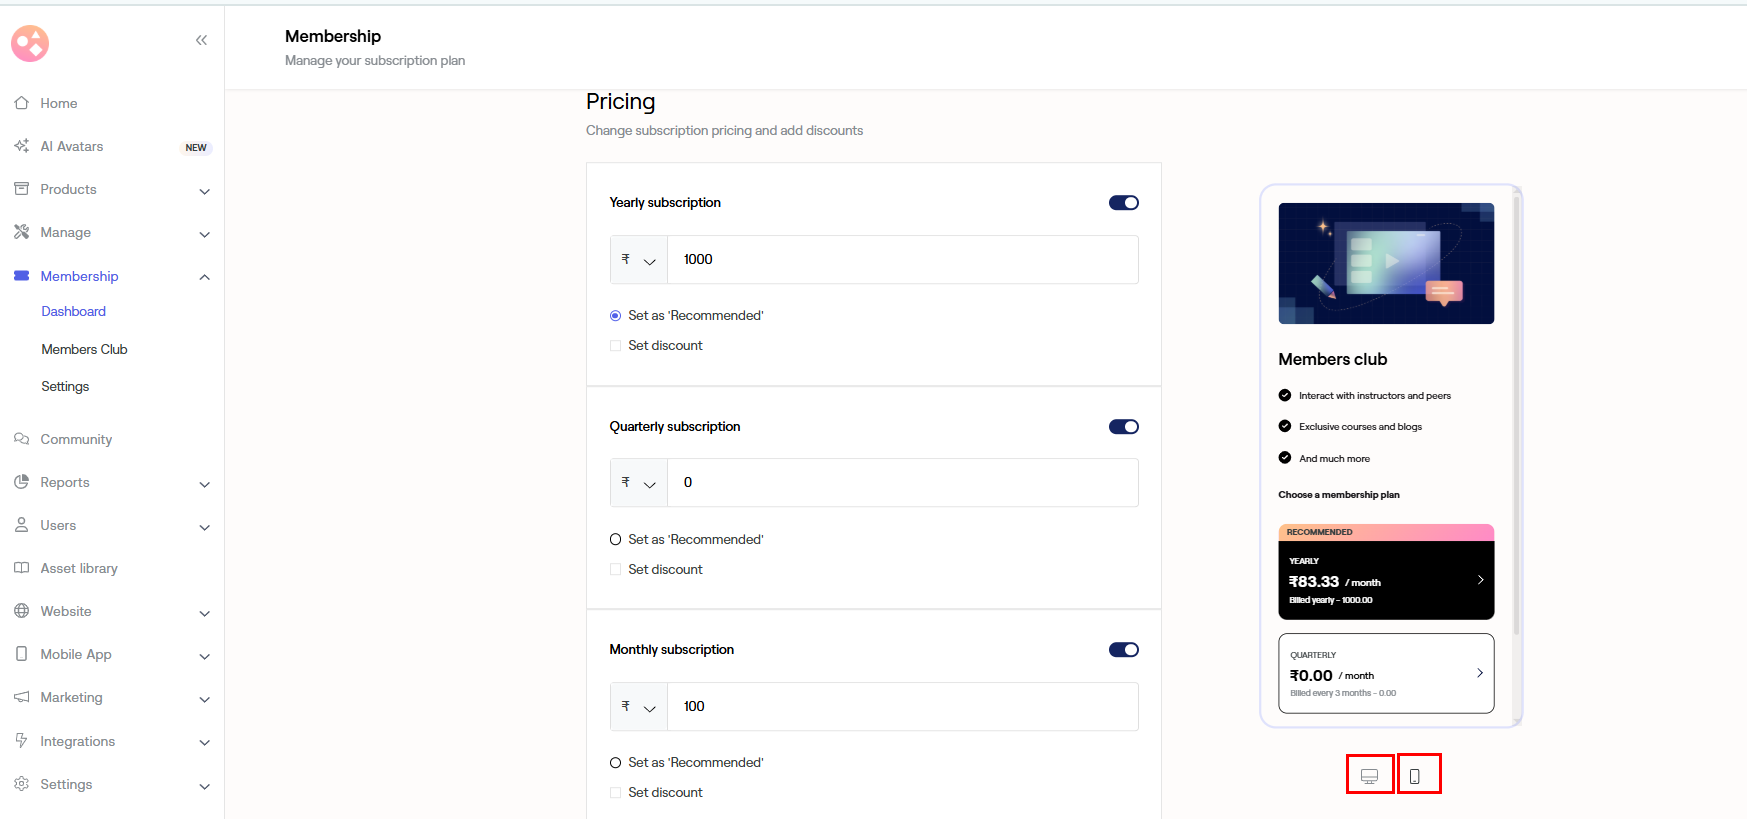1747x819 pixels.
Task: Click the Asset library book icon
Action: pos(21,568)
